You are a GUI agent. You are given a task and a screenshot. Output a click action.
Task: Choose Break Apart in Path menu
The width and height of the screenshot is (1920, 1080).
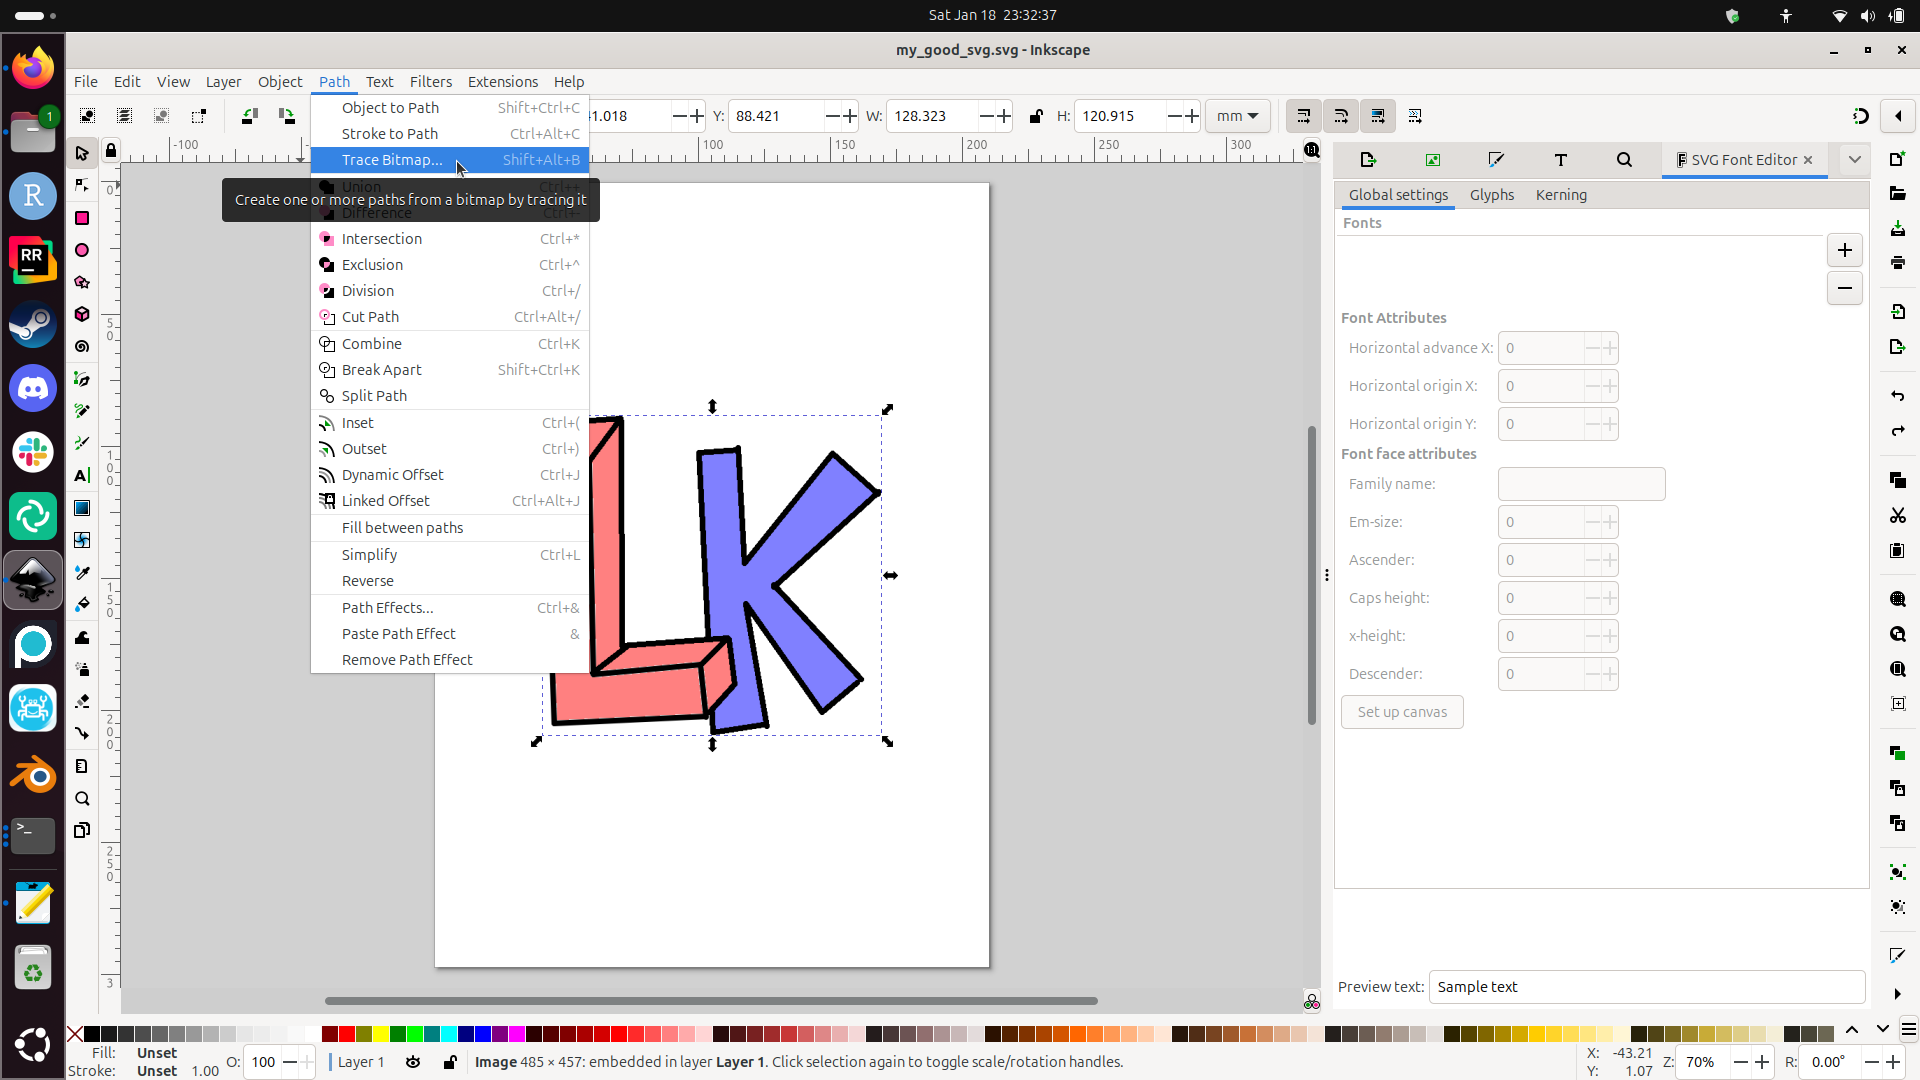click(450, 370)
